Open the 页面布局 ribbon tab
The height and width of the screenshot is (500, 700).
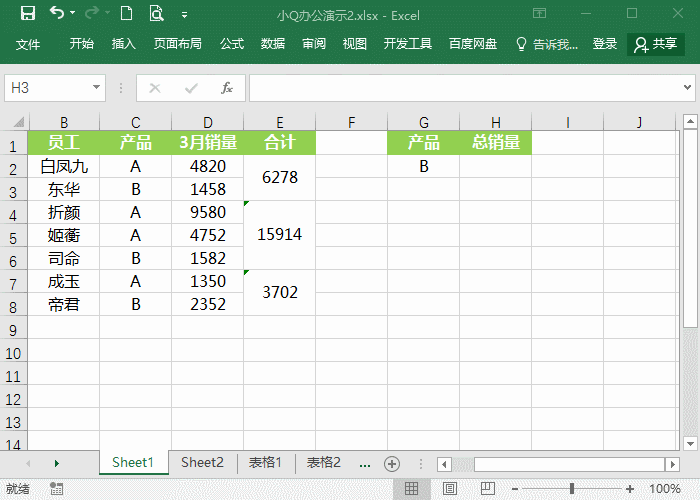(x=178, y=43)
